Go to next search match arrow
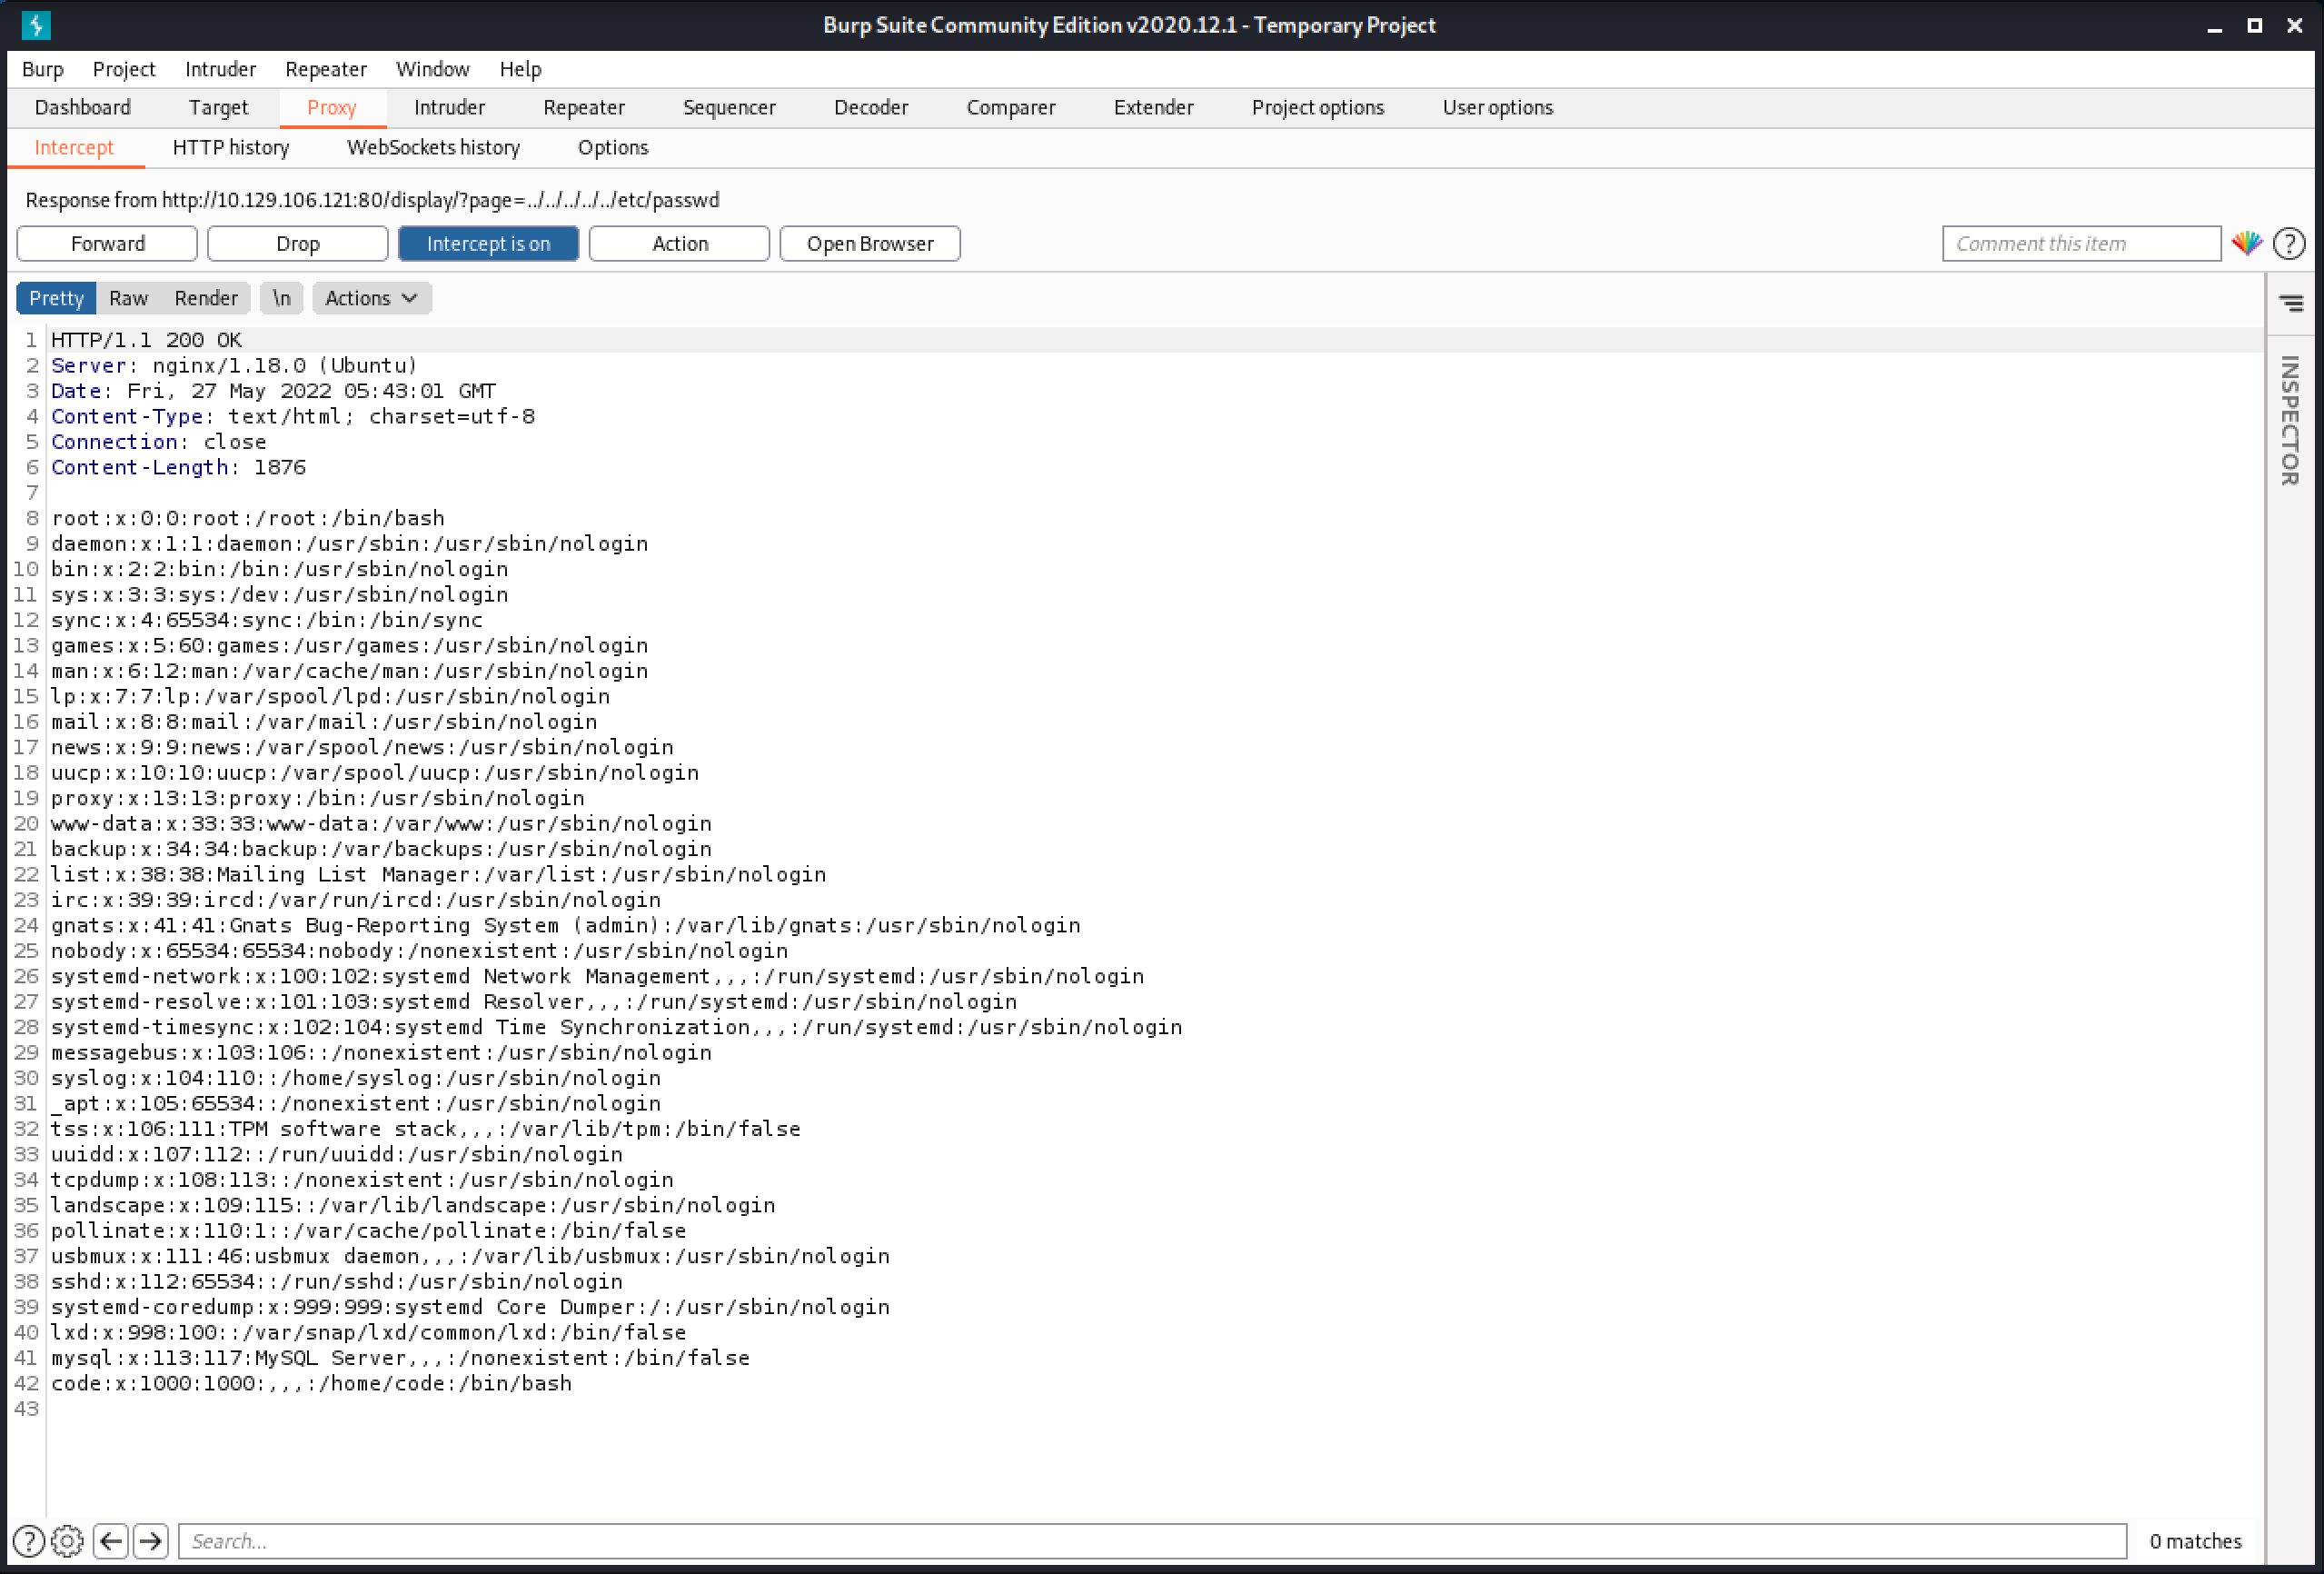The height and width of the screenshot is (1574, 2324). 151,1541
